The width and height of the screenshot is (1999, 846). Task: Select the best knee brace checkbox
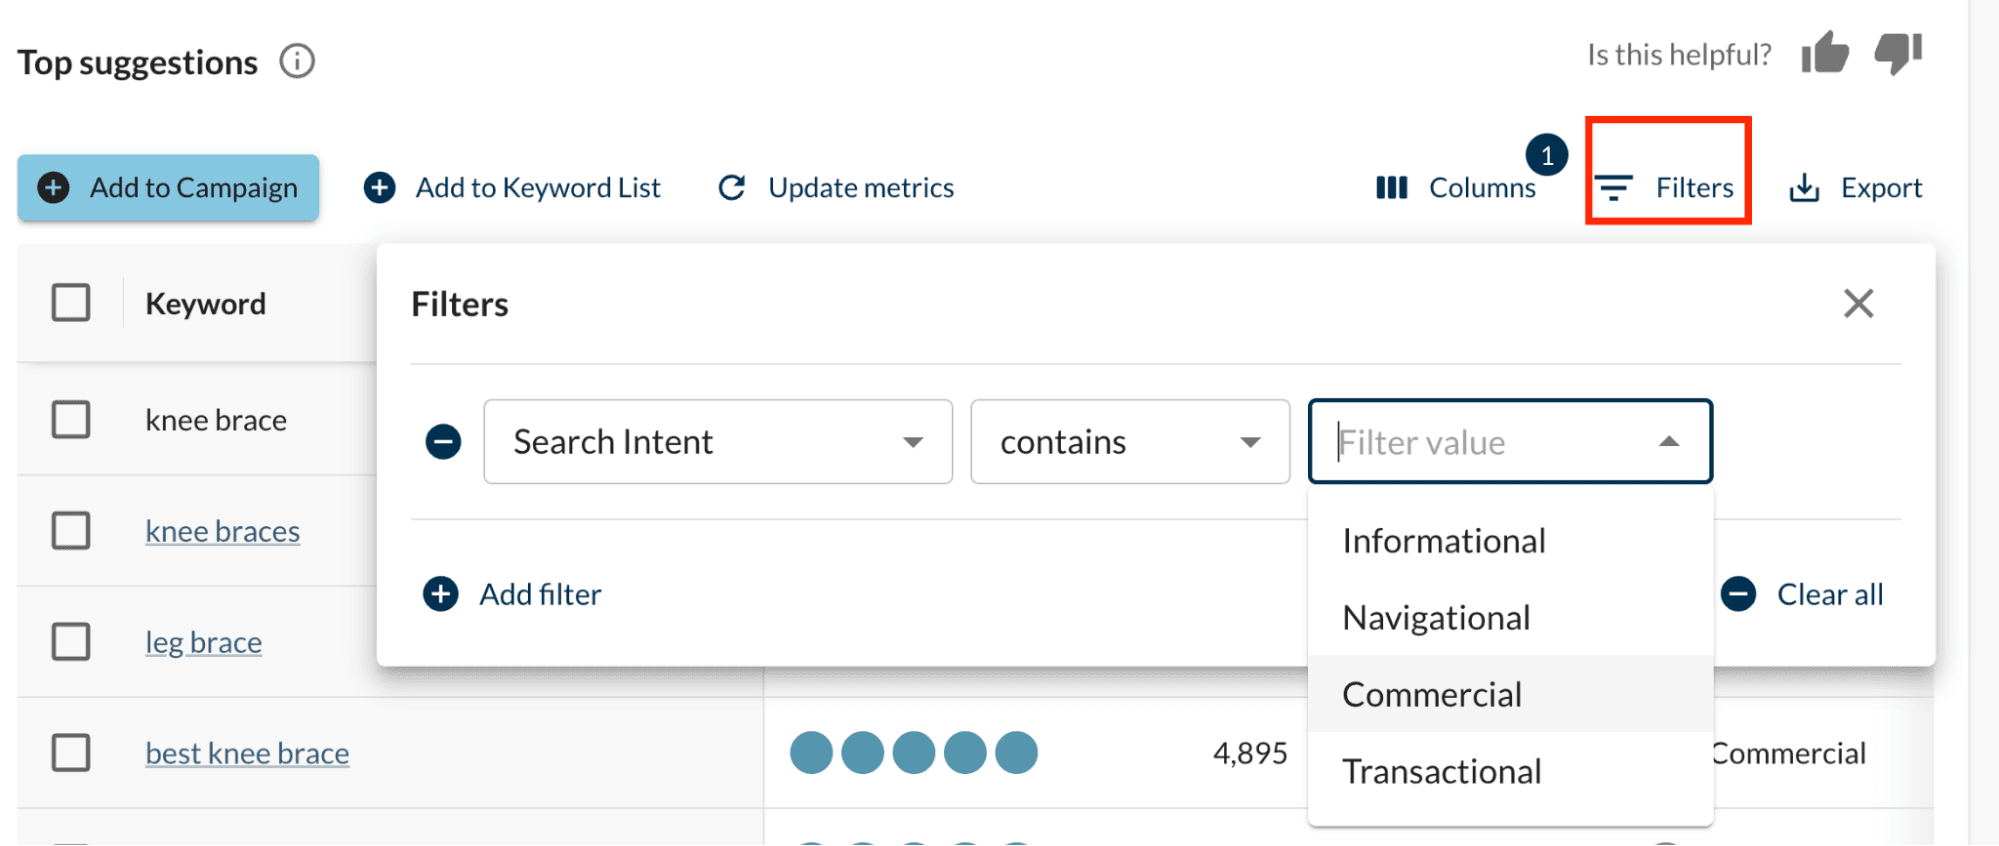click(71, 753)
